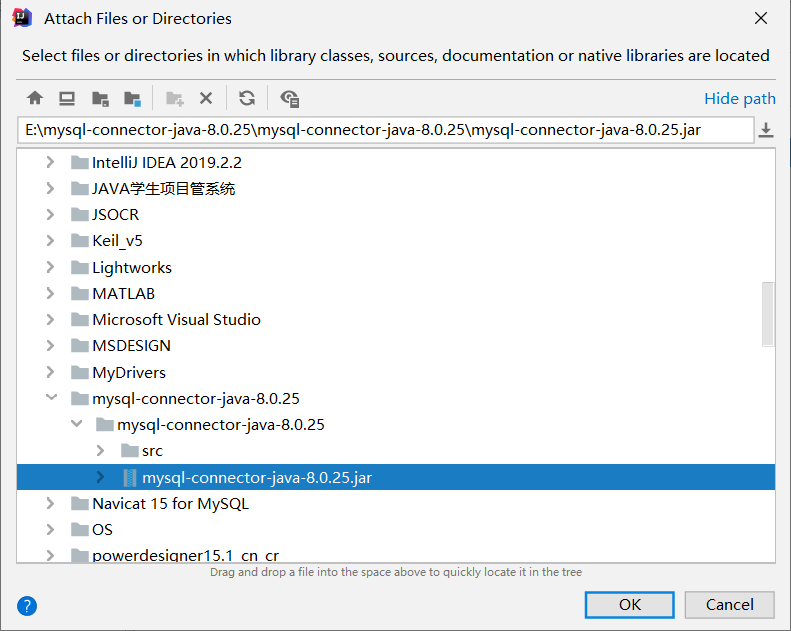Select nested mysql-connector-java-8.0.25 subfolder name
The image size is (791, 631).
pyautogui.click(x=220, y=425)
